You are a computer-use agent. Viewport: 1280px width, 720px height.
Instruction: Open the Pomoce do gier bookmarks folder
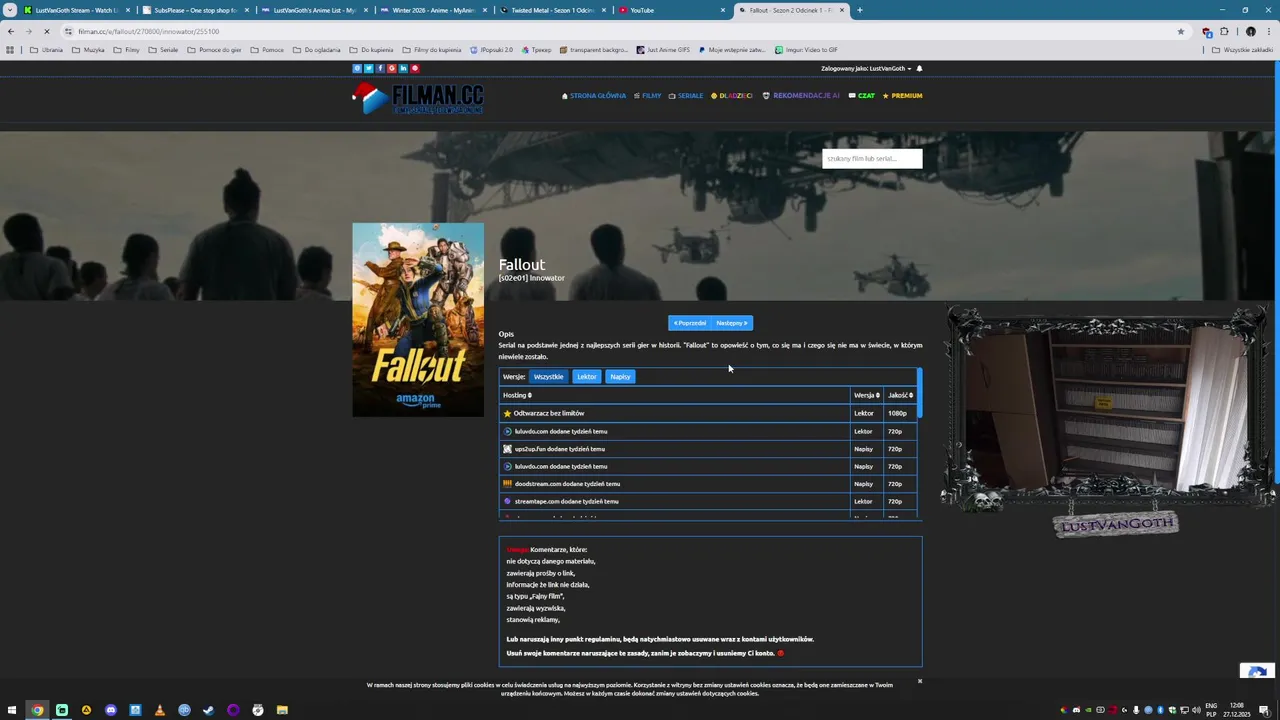click(214, 50)
